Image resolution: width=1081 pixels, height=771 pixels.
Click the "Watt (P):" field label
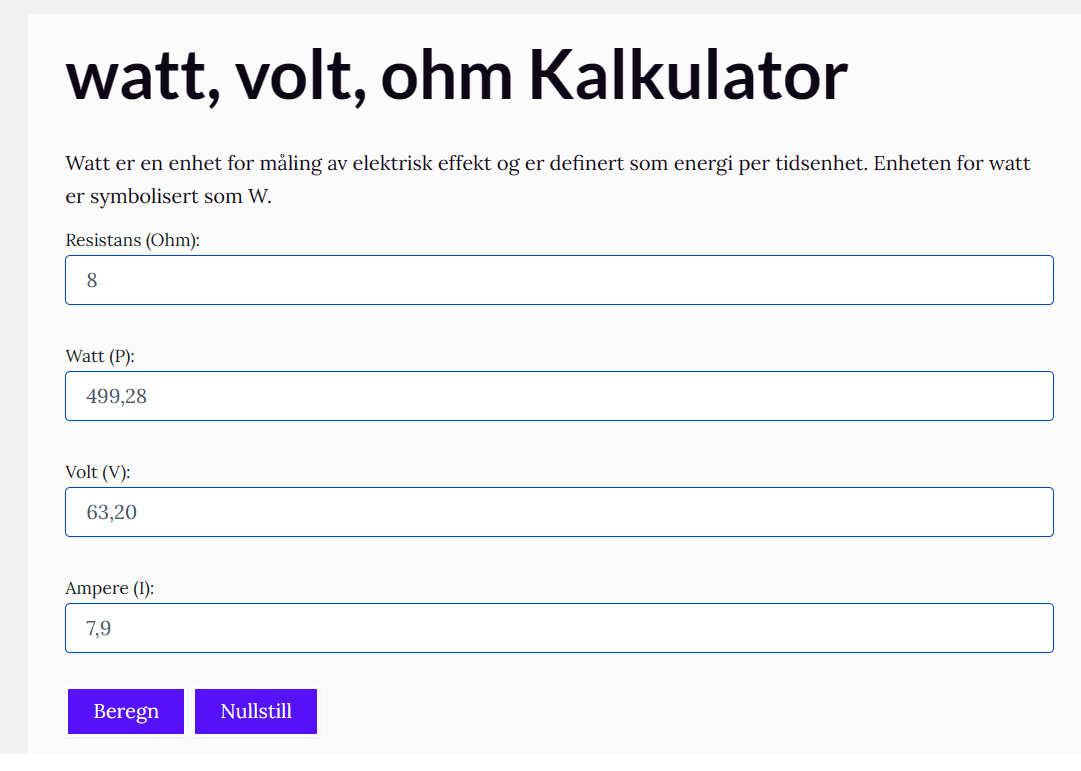point(100,356)
